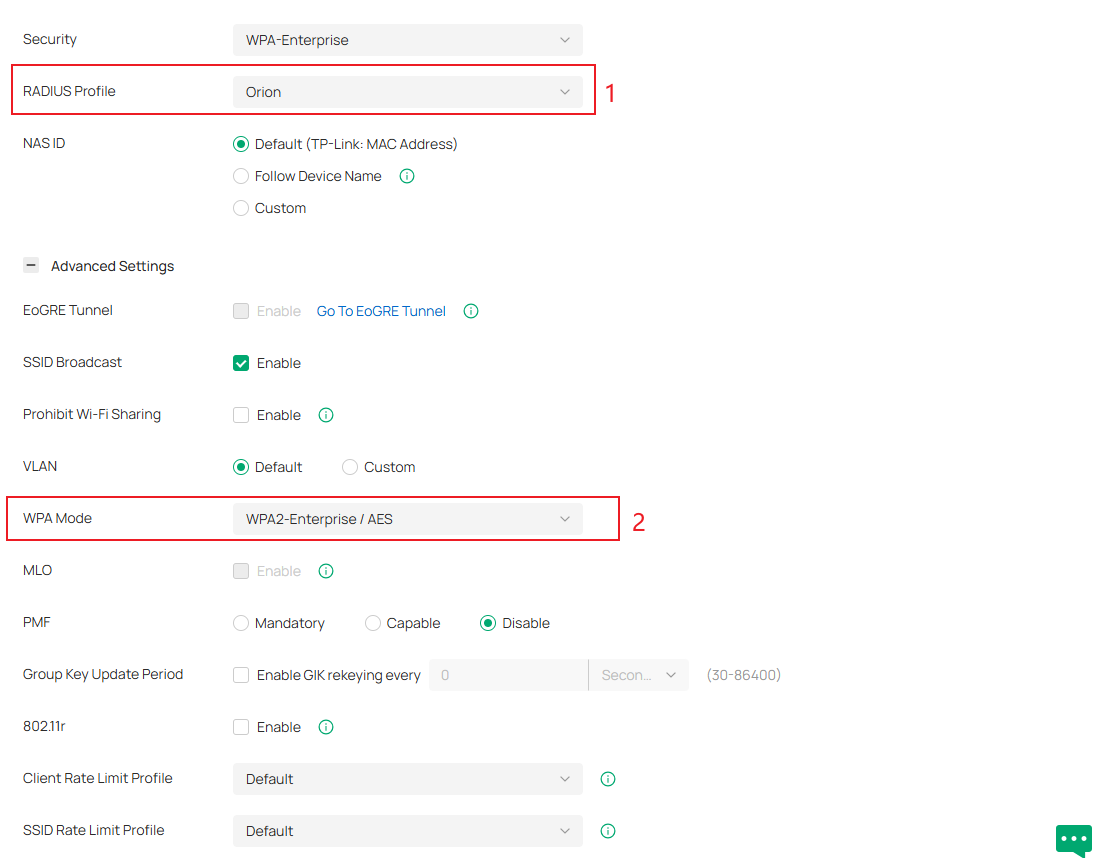
Task: Enable Prohibit Wi-Fi Sharing
Action: coord(240,414)
